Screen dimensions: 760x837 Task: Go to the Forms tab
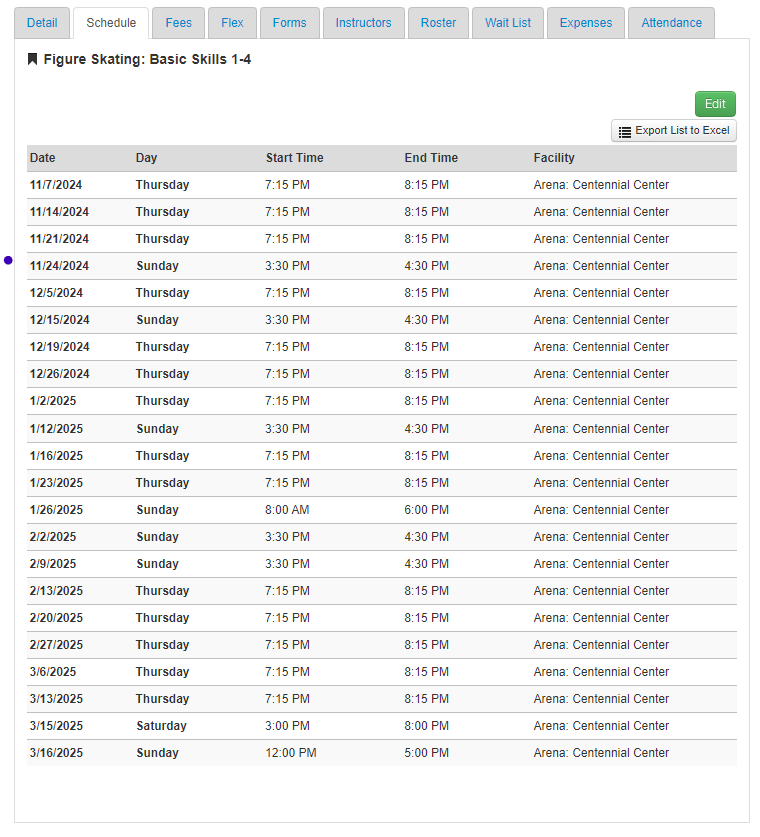pos(290,23)
